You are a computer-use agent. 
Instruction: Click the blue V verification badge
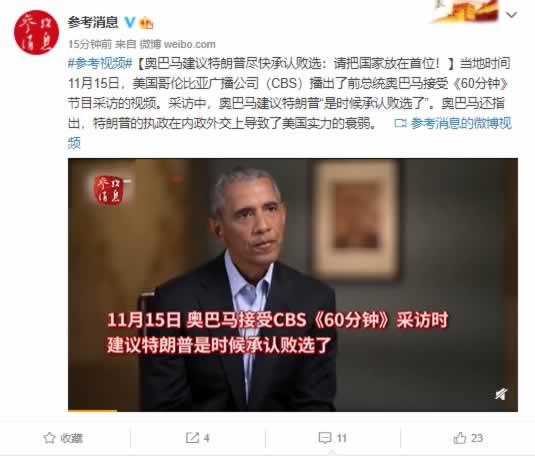[x=130, y=22]
